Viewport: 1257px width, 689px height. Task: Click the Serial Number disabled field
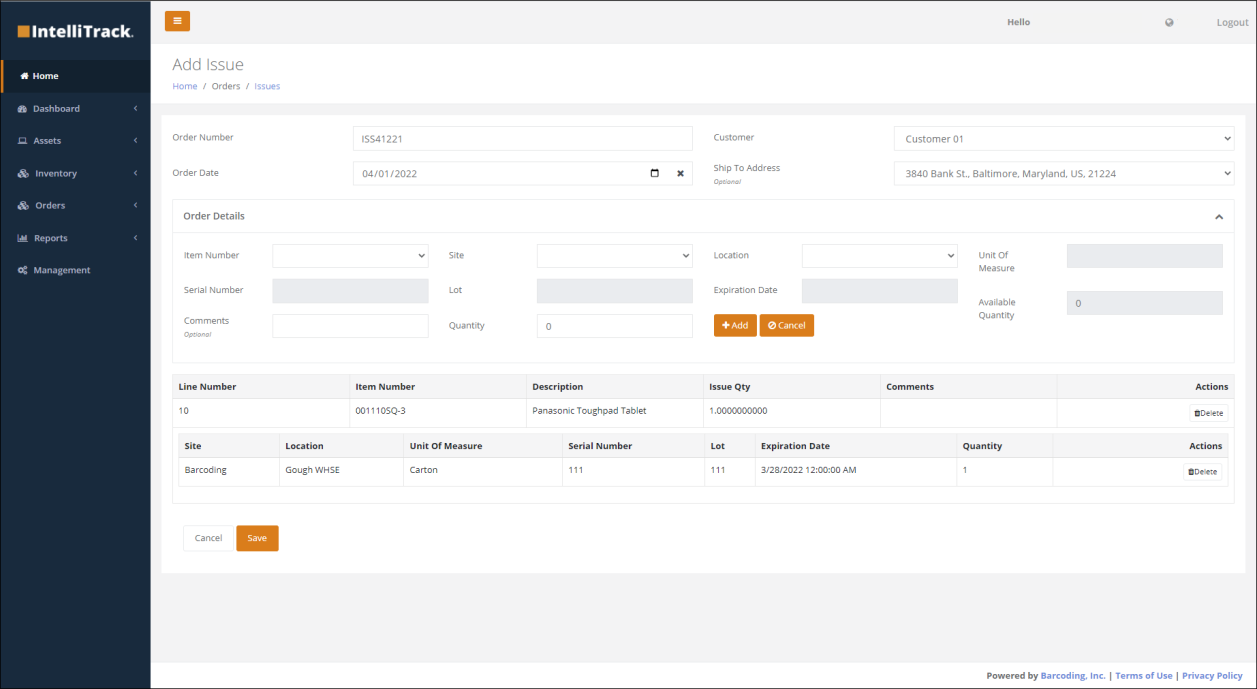(x=350, y=291)
